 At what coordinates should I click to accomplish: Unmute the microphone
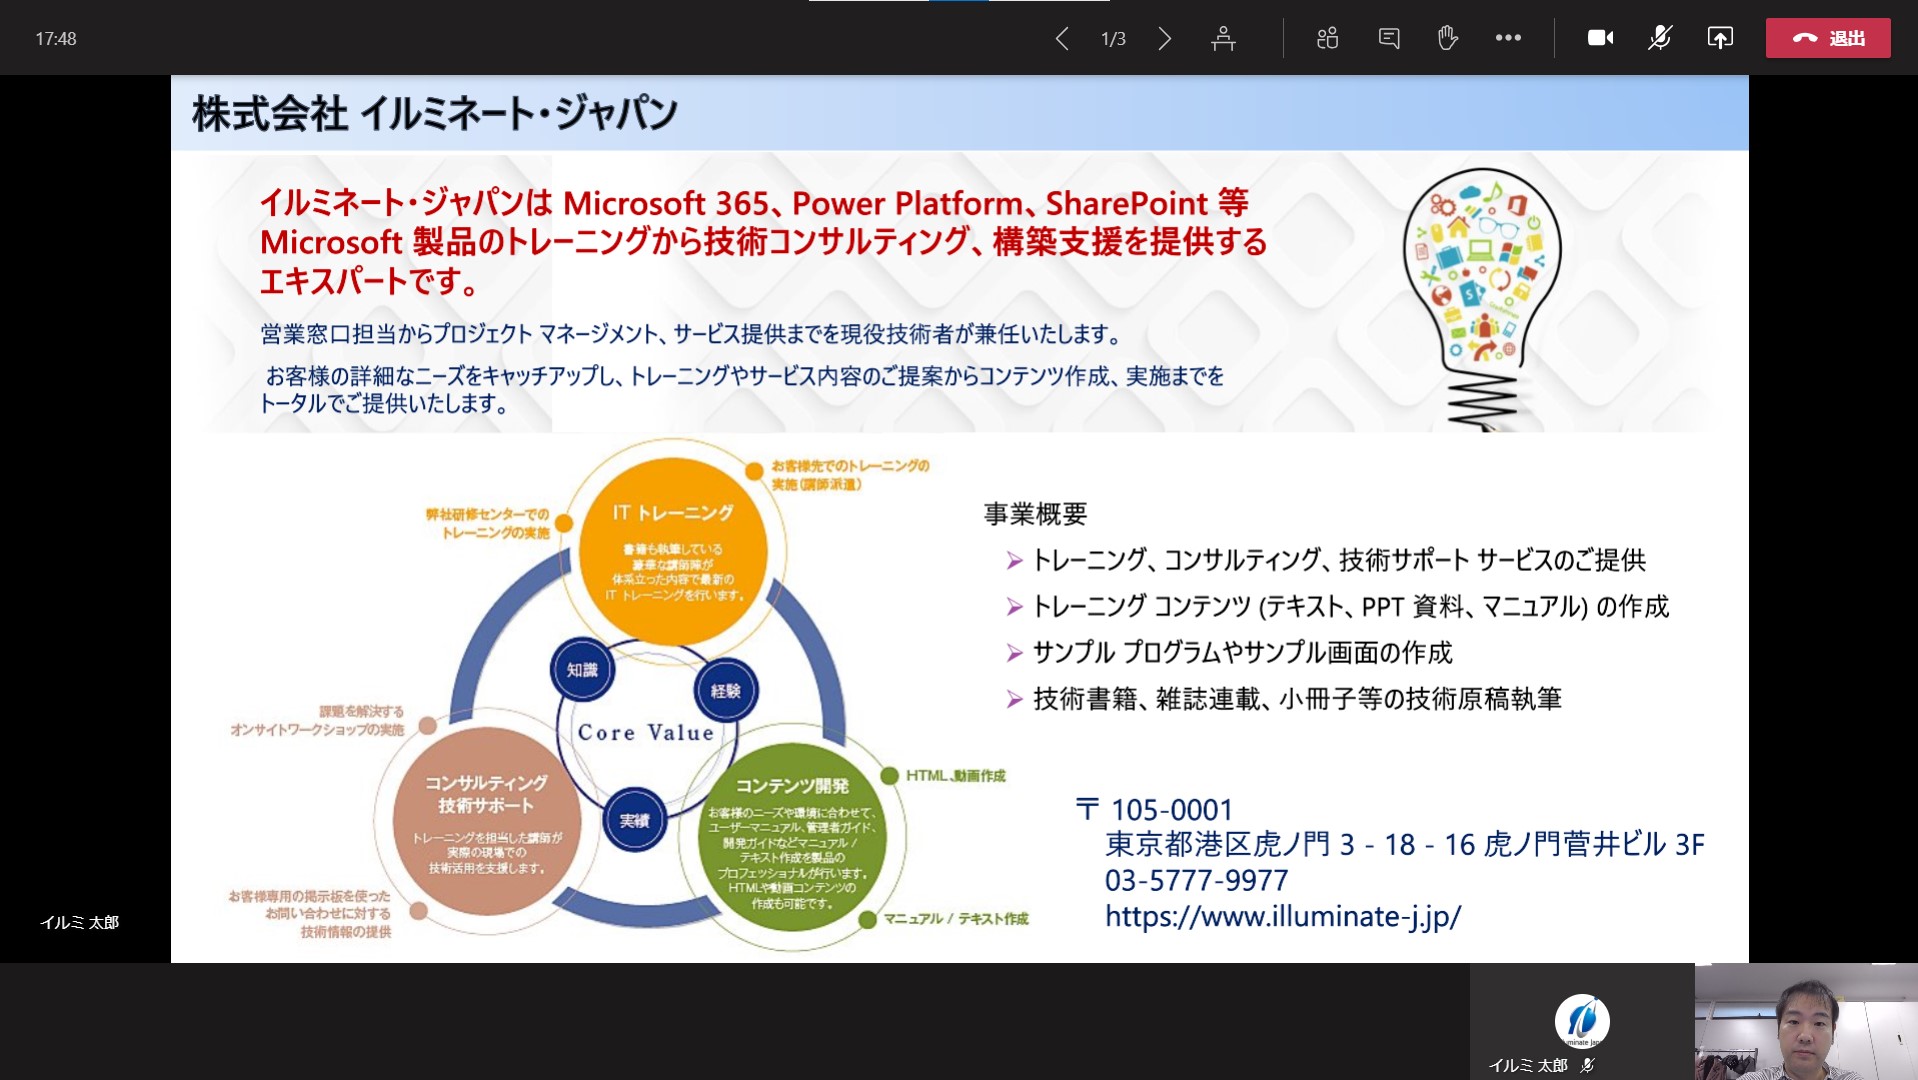click(1660, 39)
